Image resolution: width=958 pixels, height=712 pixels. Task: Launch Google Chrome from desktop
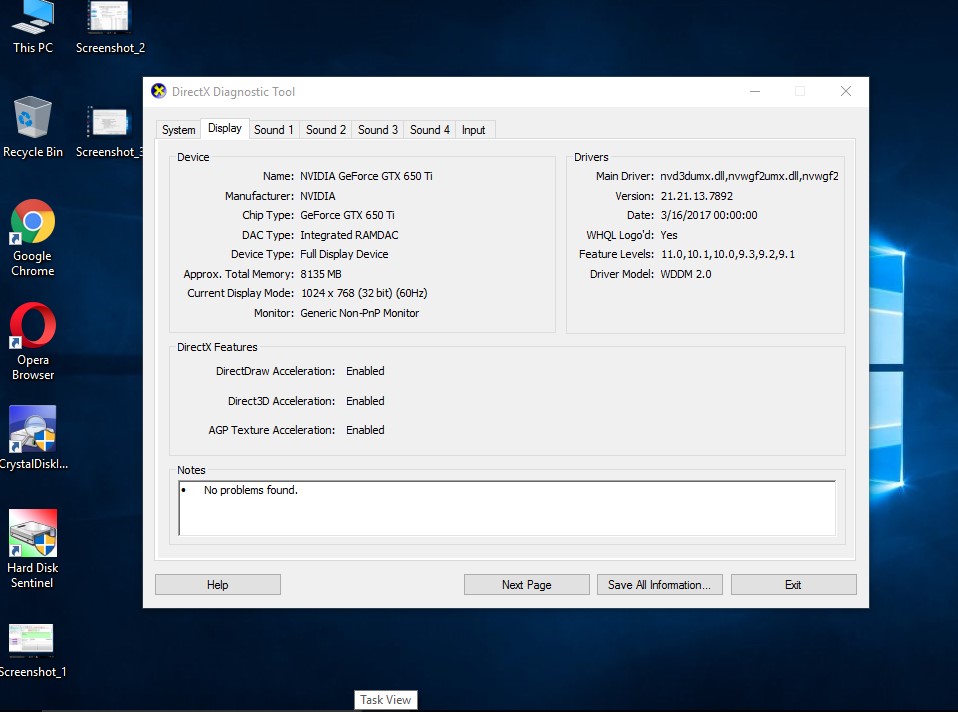point(33,223)
